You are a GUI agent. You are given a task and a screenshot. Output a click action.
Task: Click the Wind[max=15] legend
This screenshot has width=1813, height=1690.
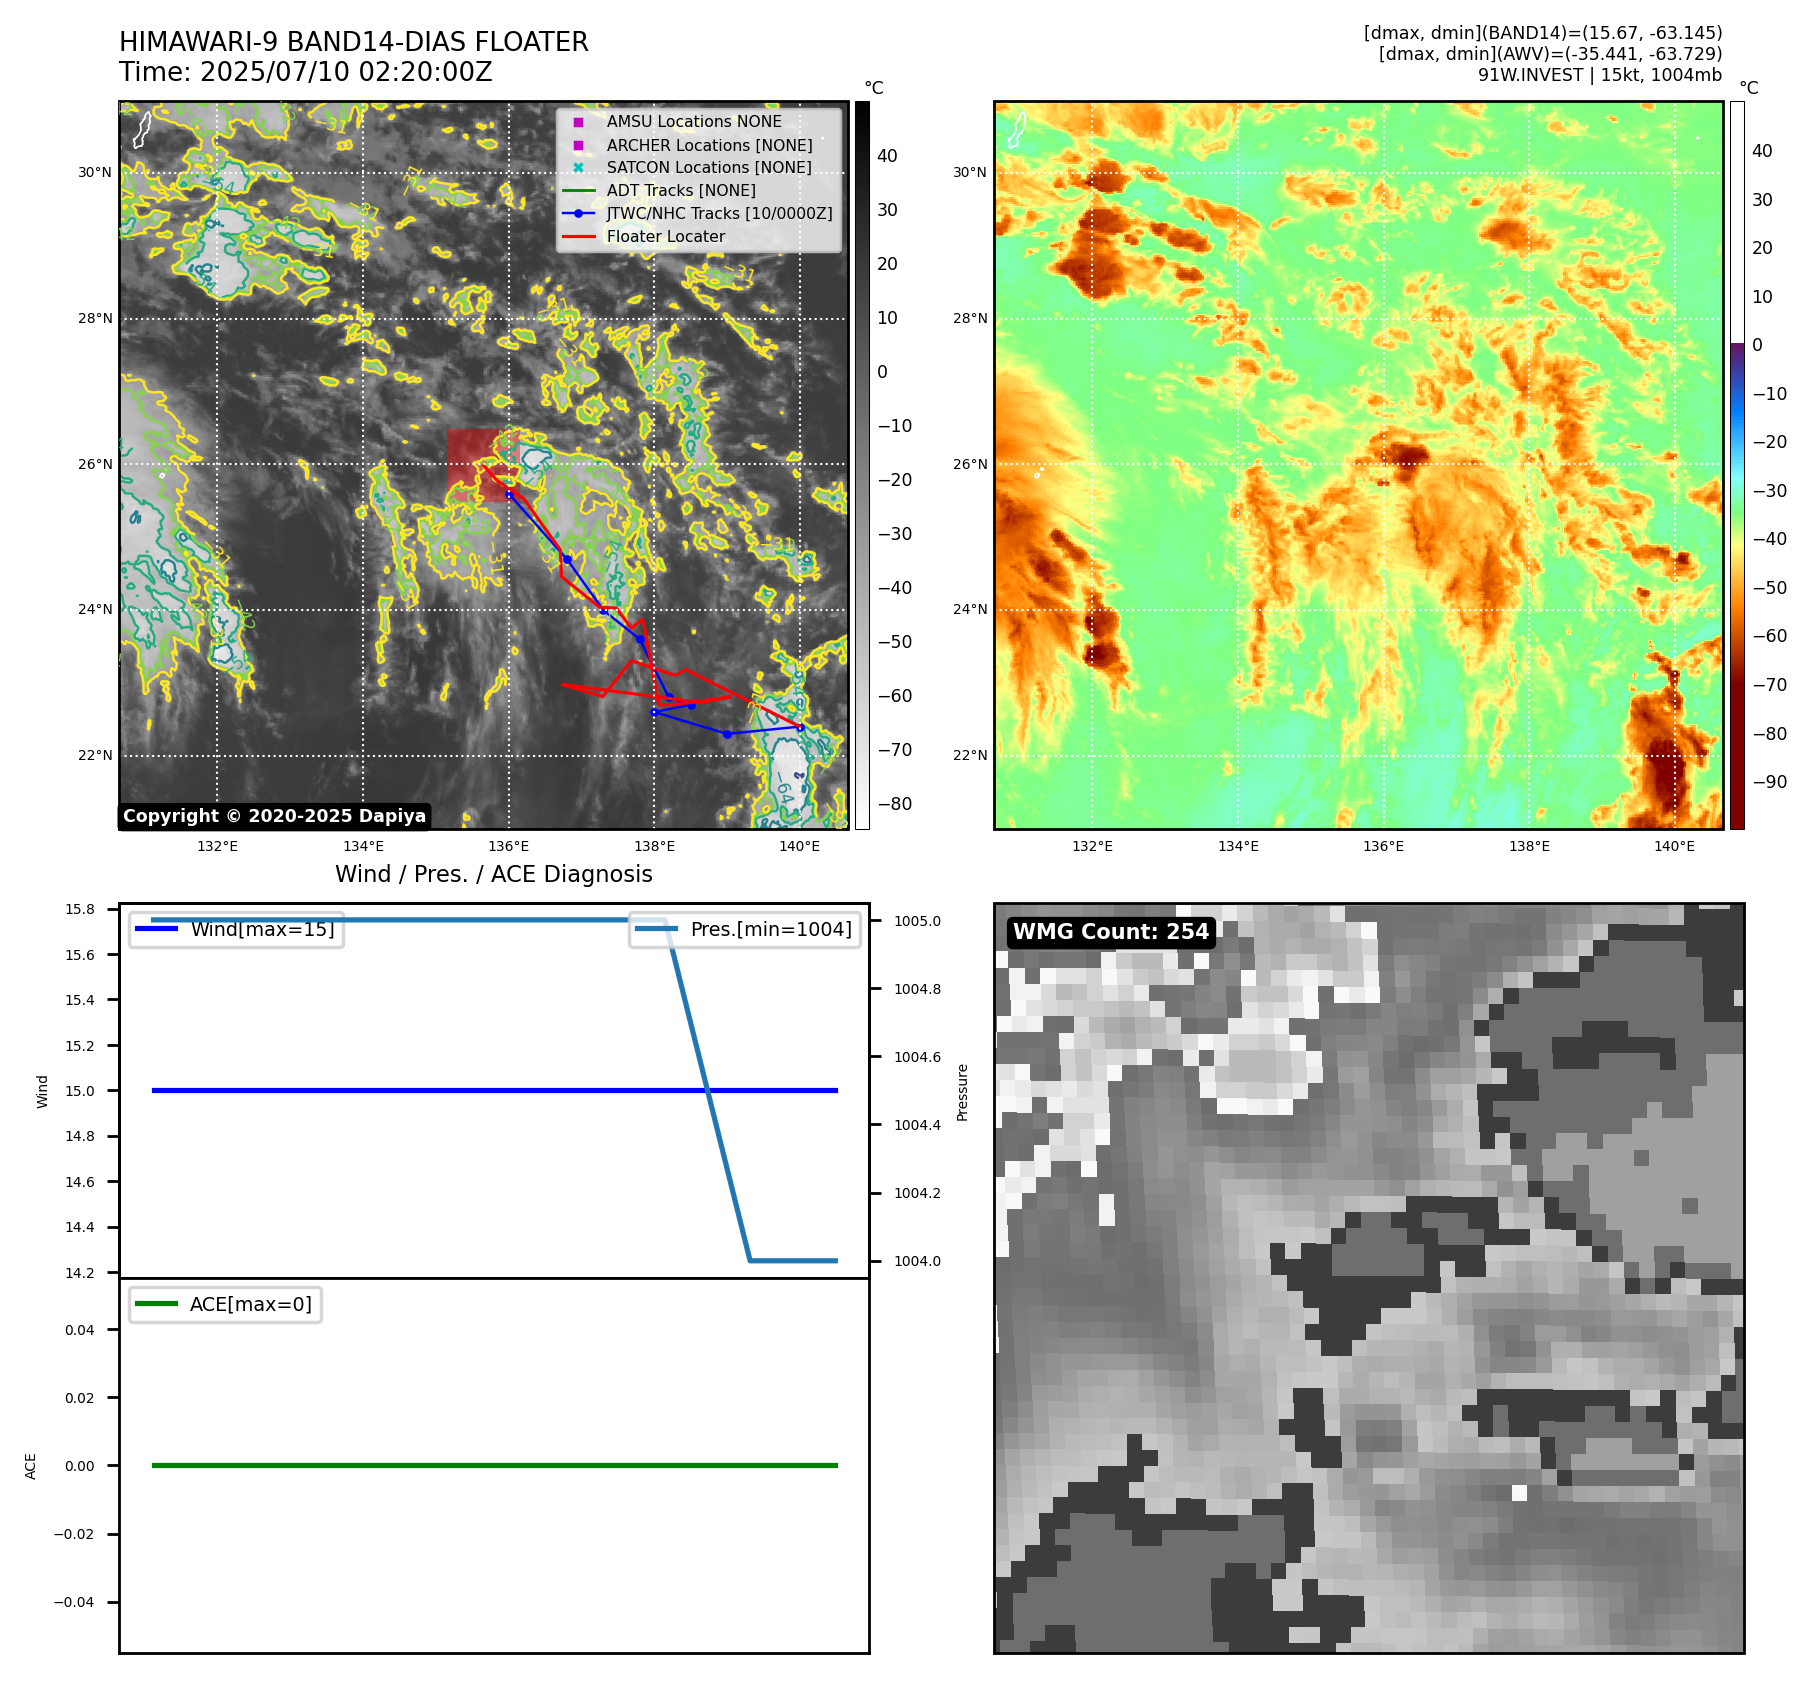tap(237, 929)
